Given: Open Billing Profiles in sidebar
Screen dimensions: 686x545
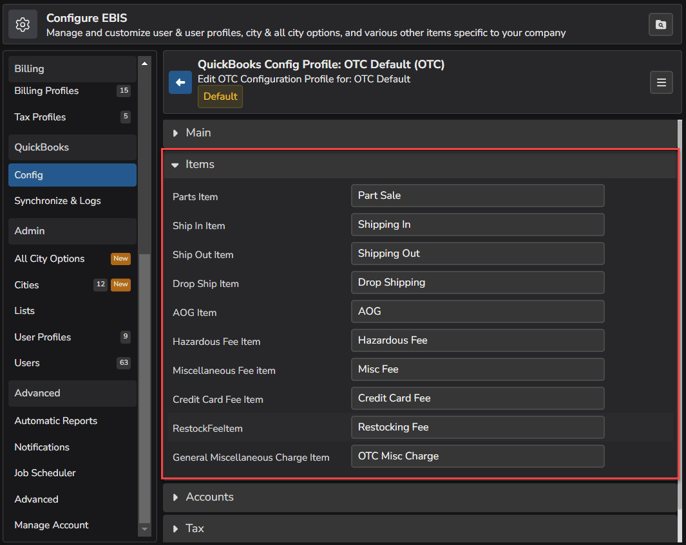Looking at the screenshot, I should coord(46,91).
